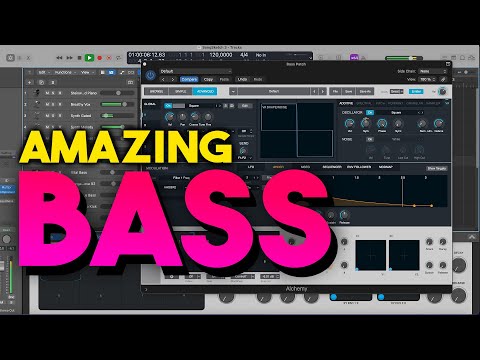Image resolution: width=480 pixels, height=360 pixels.
Task: Select the LFO modulation tab
Action: [251, 167]
